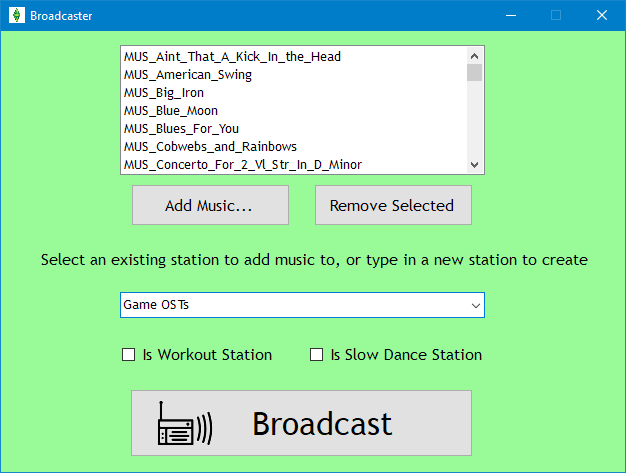Select MUS_Concerto_For_2_Vl_Str_In_D_Minor entry
This screenshot has width=626, height=473.
click(x=243, y=164)
